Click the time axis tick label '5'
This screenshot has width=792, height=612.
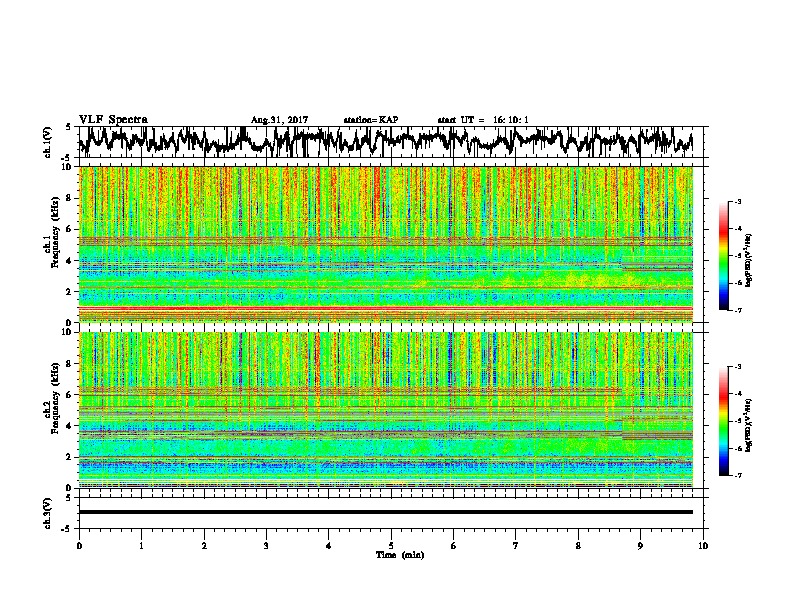(391, 546)
